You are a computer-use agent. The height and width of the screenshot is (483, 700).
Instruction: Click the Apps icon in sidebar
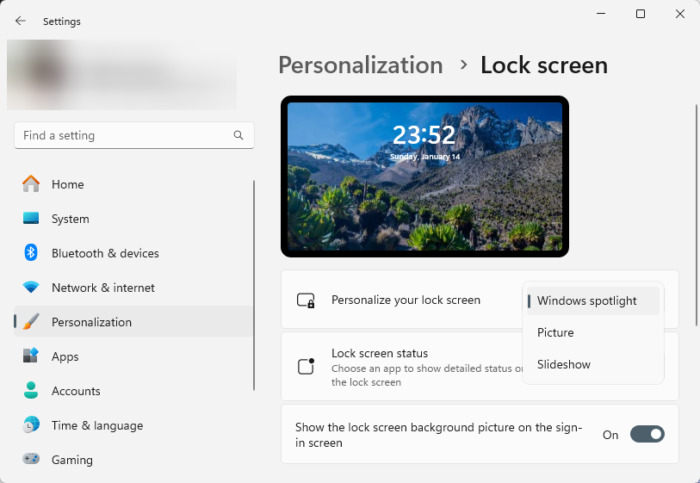pos(31,356)
